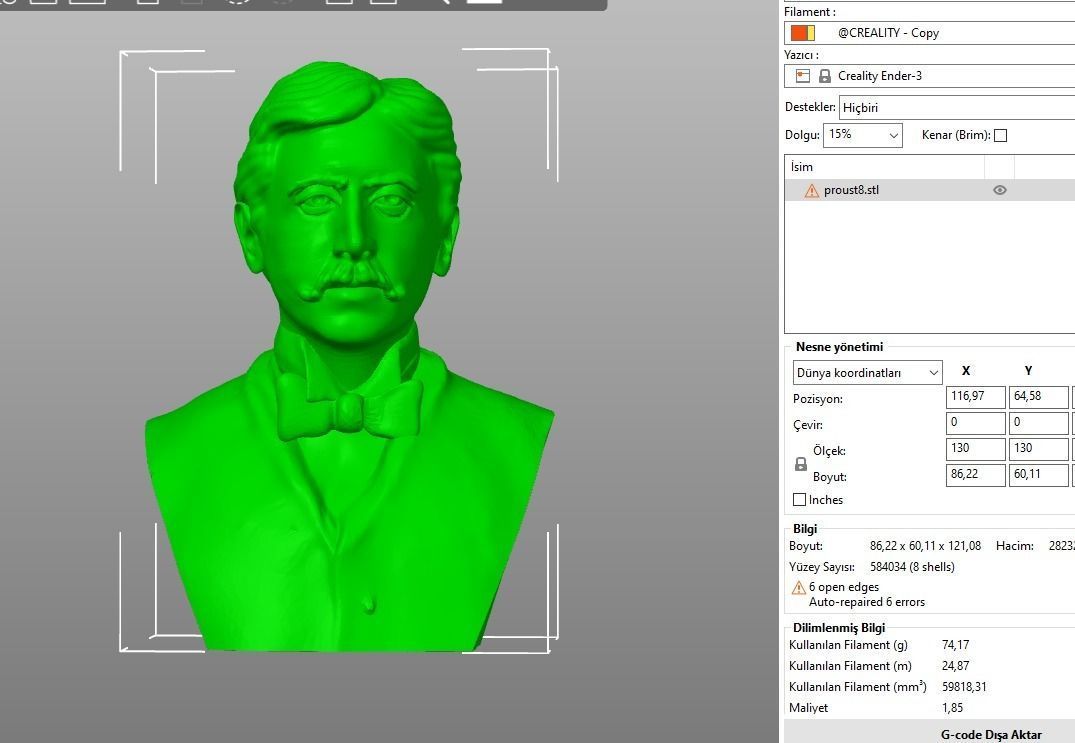Click the size value '86,22 x 60,11 x 121,08'
The image size is (1075, 743).
pos(925,546)
